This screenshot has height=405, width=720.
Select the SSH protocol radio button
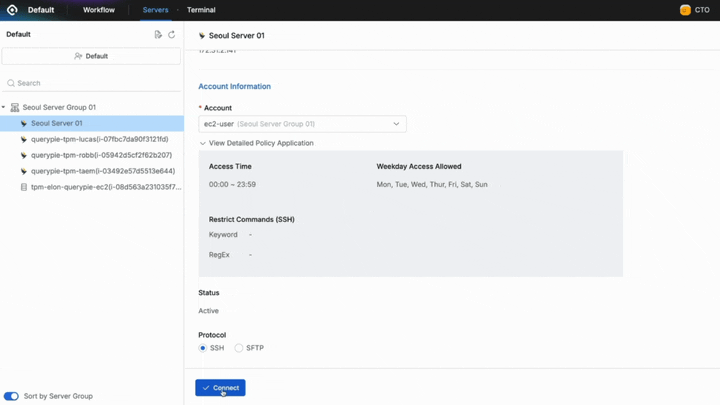pyautogui.click(x=202, y=348)
